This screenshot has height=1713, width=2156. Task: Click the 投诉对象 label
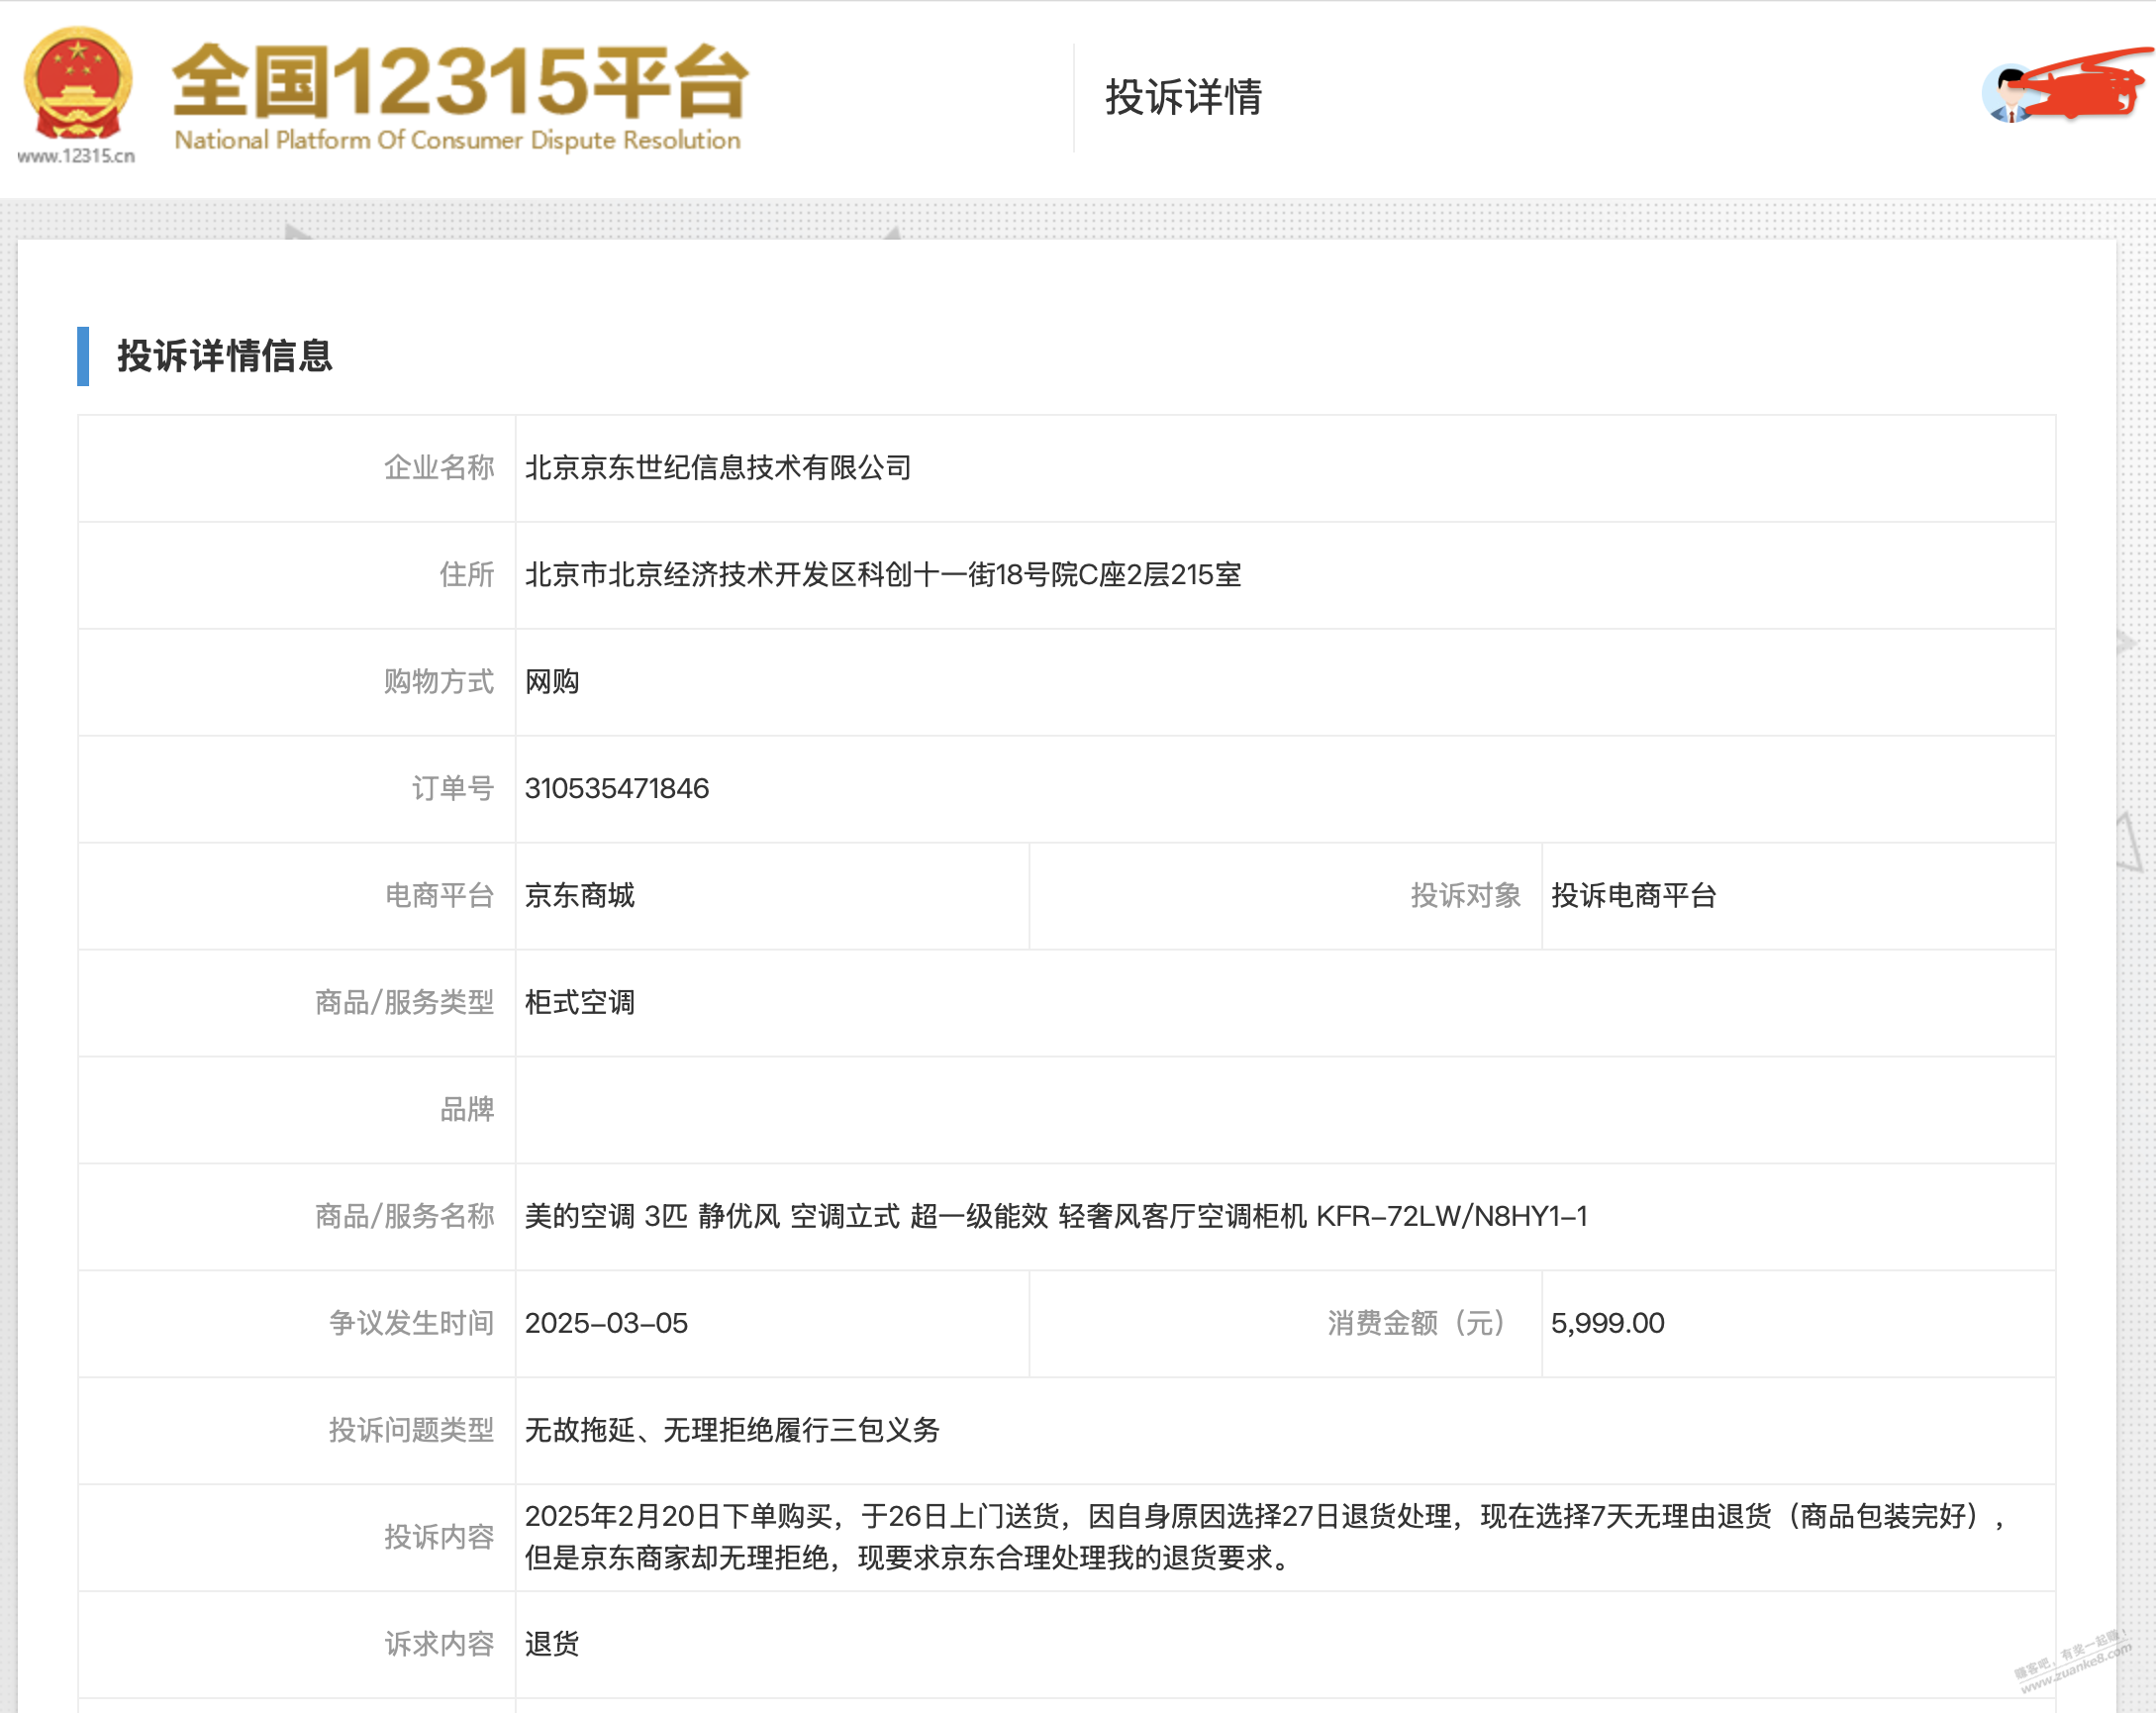click(x=1466, y=896)
